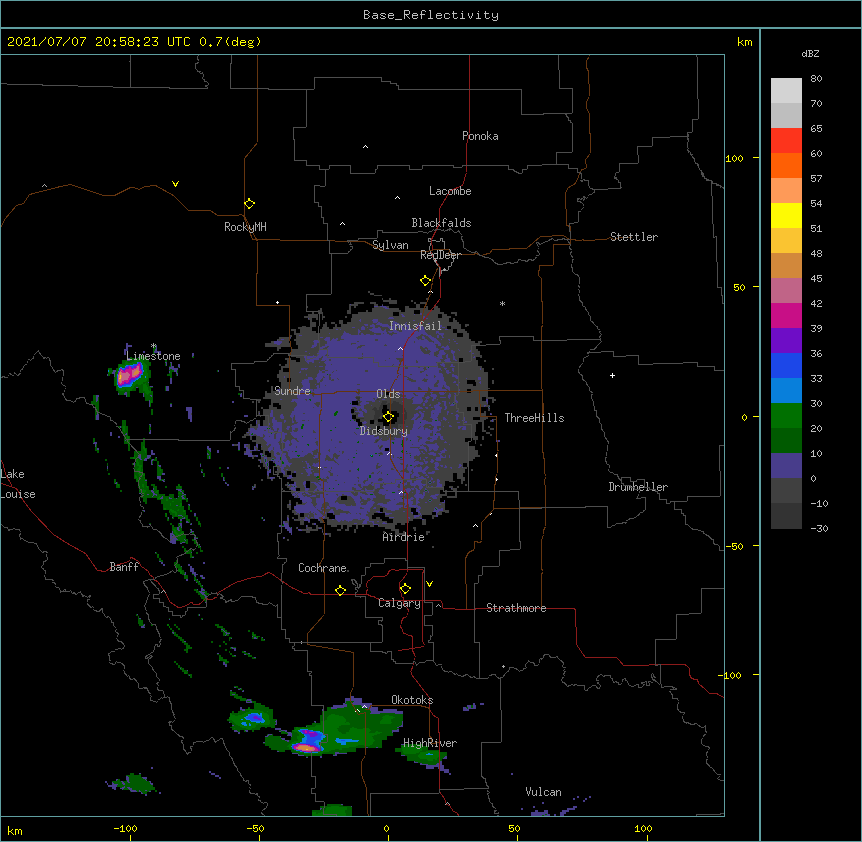
Task: Click the Lacombe city label
Action: [x=450, y=191]
